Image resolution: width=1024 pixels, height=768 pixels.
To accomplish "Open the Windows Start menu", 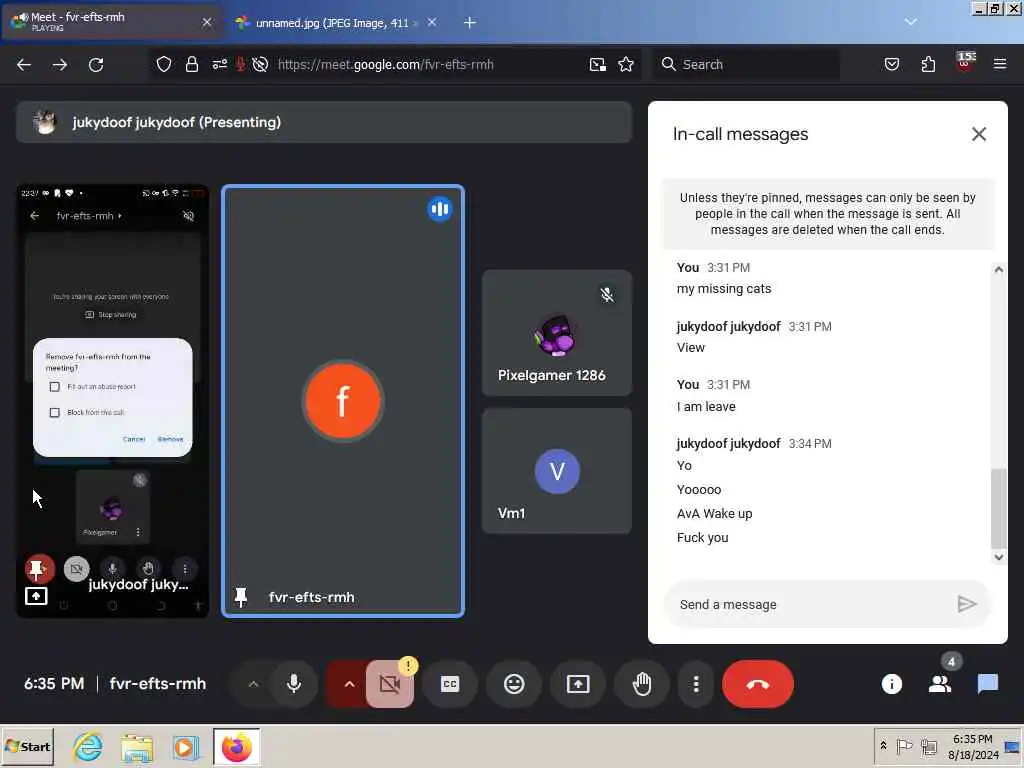I will (x=28, y=746).
